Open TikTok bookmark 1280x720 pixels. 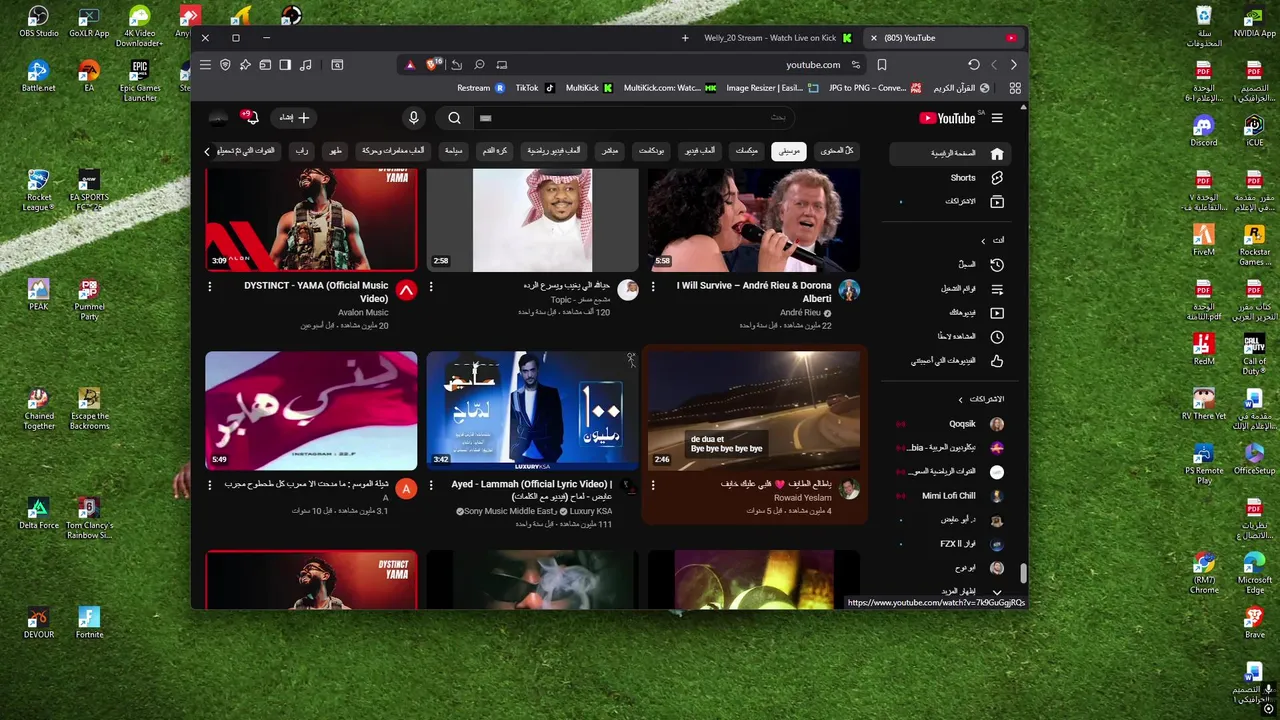pyautogui.click(x=534, y=88)
